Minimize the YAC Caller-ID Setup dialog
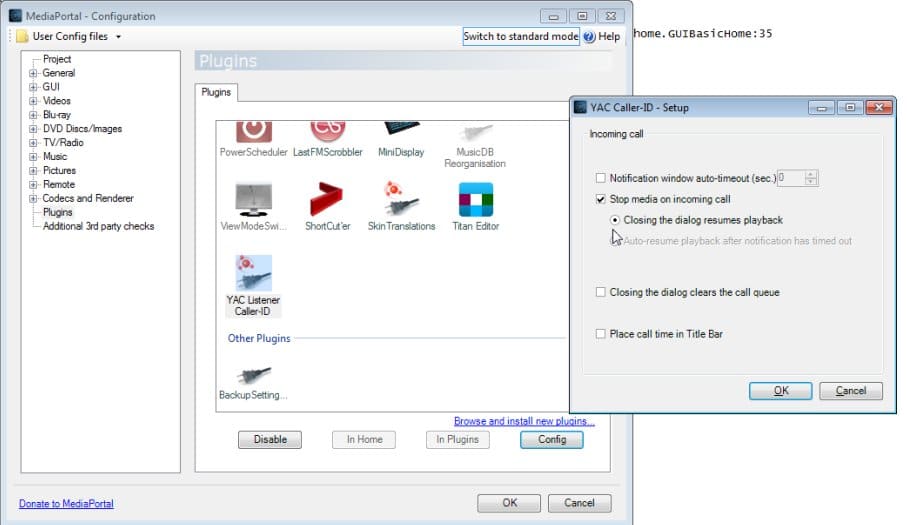Image resolution: width=907 pixels, height=525 pixels. [821, 108]
